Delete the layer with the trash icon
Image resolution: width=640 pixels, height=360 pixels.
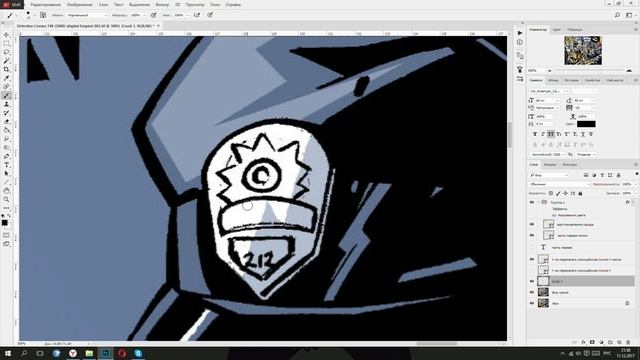pos(628,342)
